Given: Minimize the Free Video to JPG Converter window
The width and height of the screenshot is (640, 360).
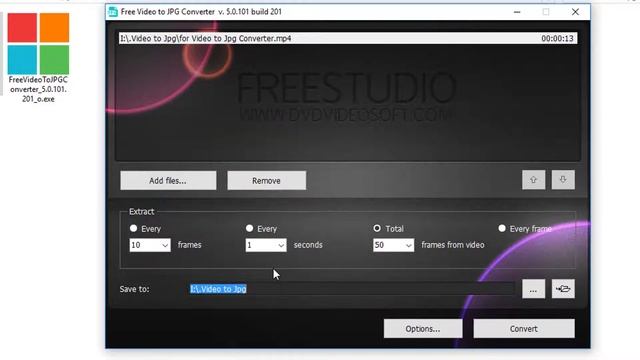Looking at the screenshot, I should pyautogui.click(x=517, y=12).
